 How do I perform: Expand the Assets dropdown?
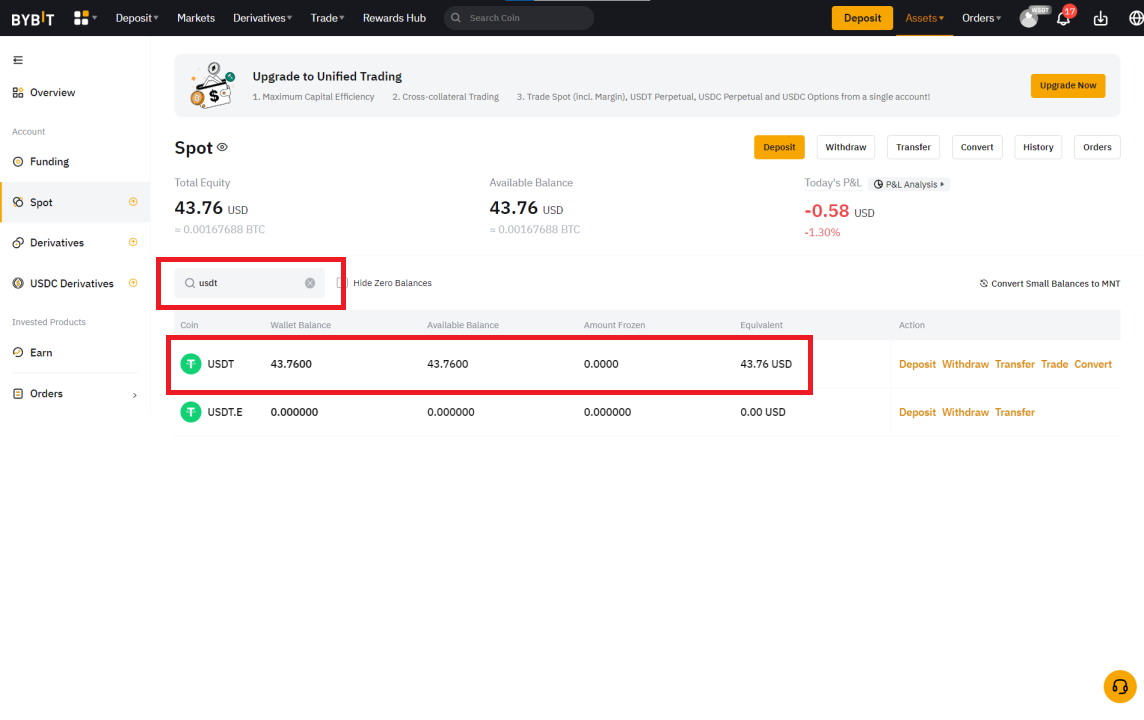coord(924,18)
